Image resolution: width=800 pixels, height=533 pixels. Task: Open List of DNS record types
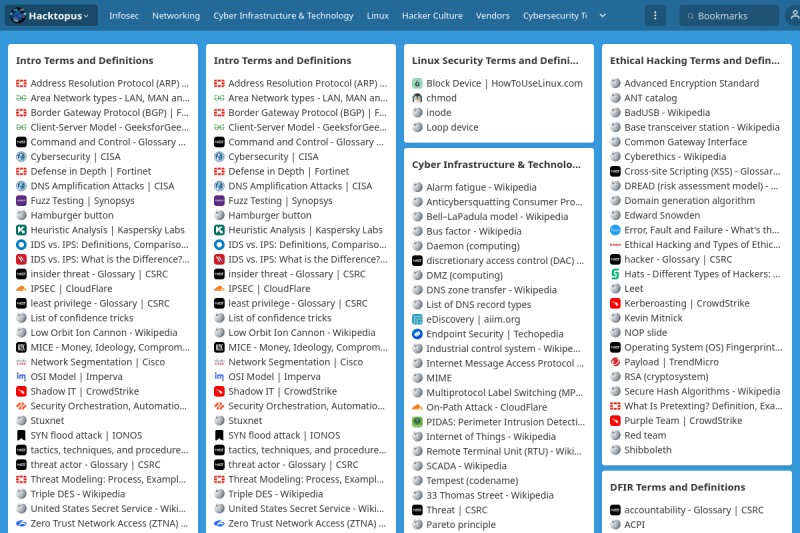tap(479, 305)
